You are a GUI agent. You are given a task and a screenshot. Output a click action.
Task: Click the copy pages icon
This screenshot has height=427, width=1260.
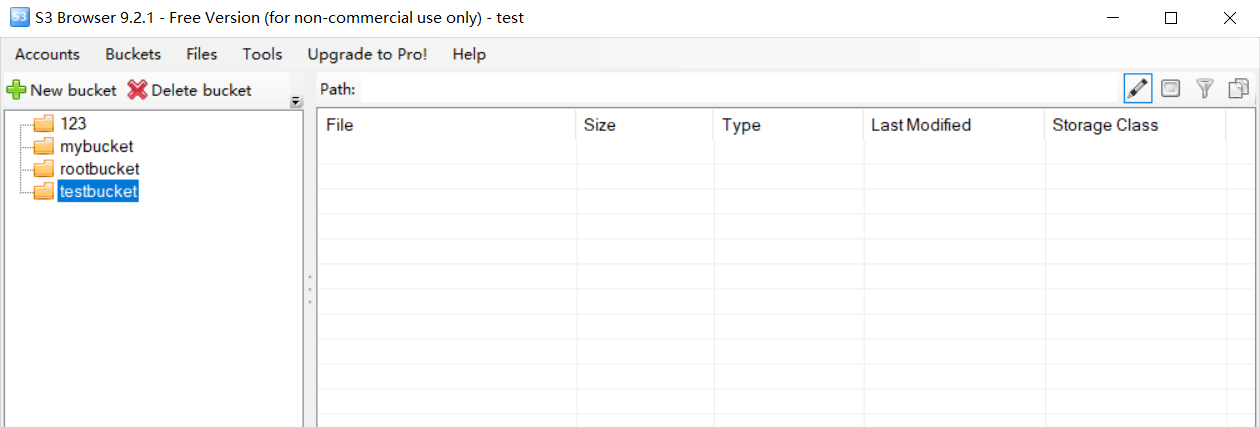pos(1238,88)
